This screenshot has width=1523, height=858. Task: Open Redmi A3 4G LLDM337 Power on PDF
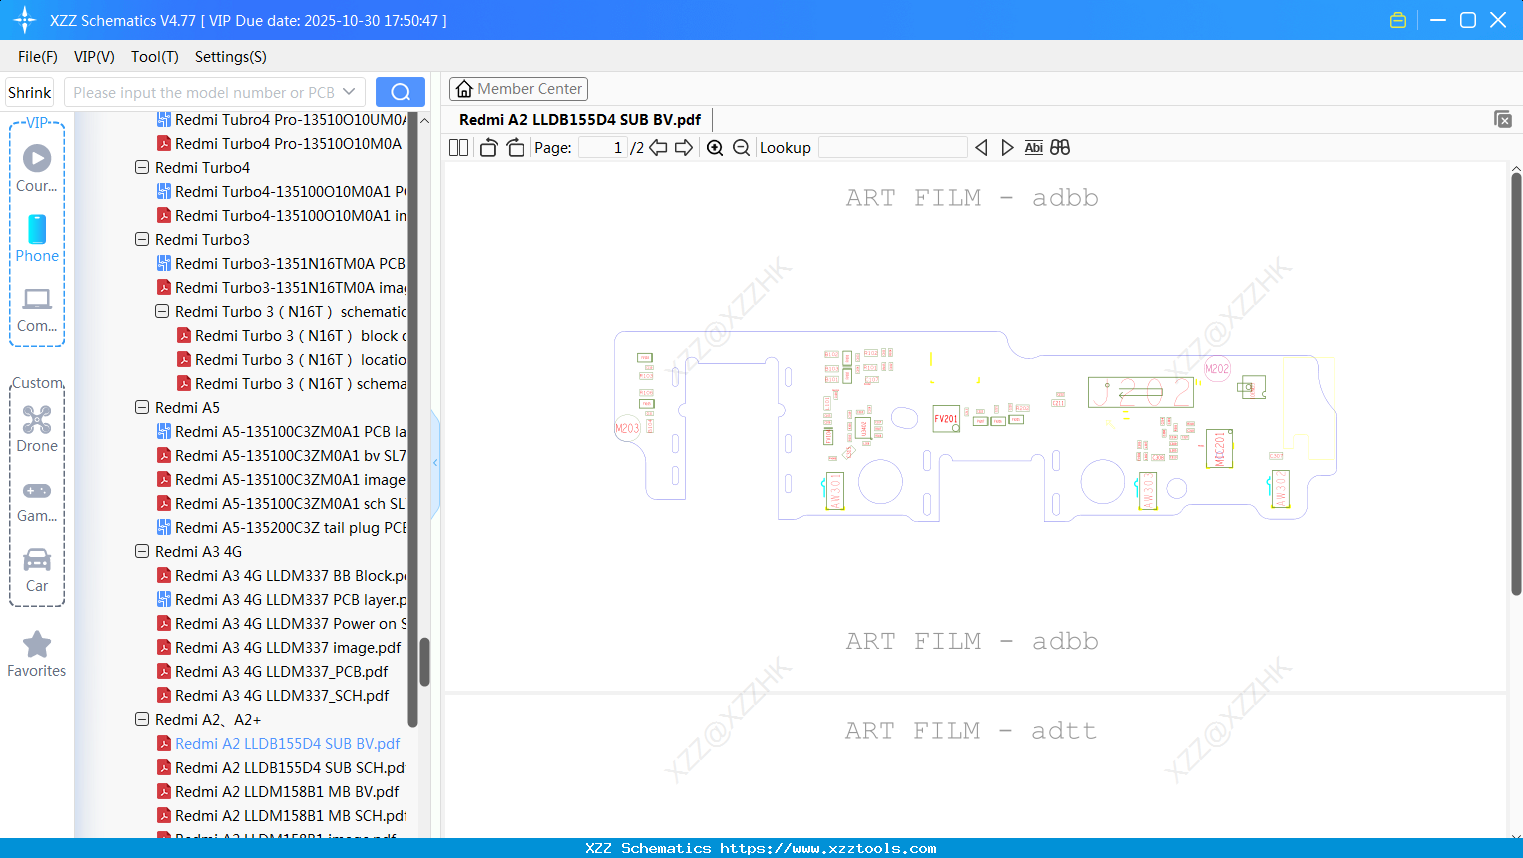282,624
